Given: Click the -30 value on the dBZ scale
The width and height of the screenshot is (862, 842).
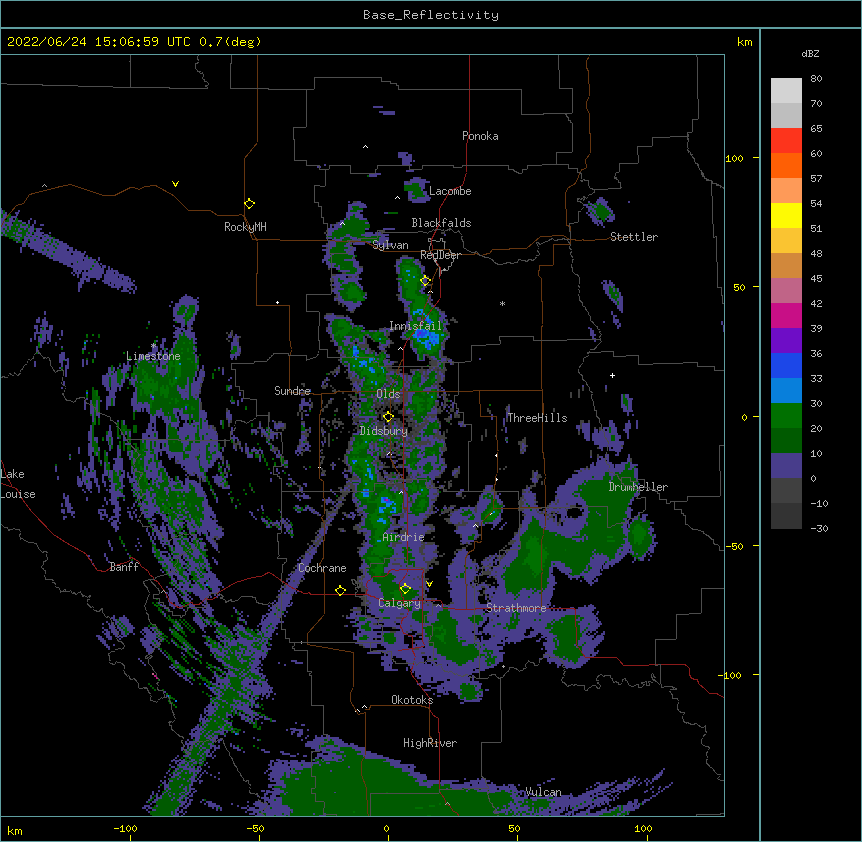Looking at the screenshot, I should point(819,528).
